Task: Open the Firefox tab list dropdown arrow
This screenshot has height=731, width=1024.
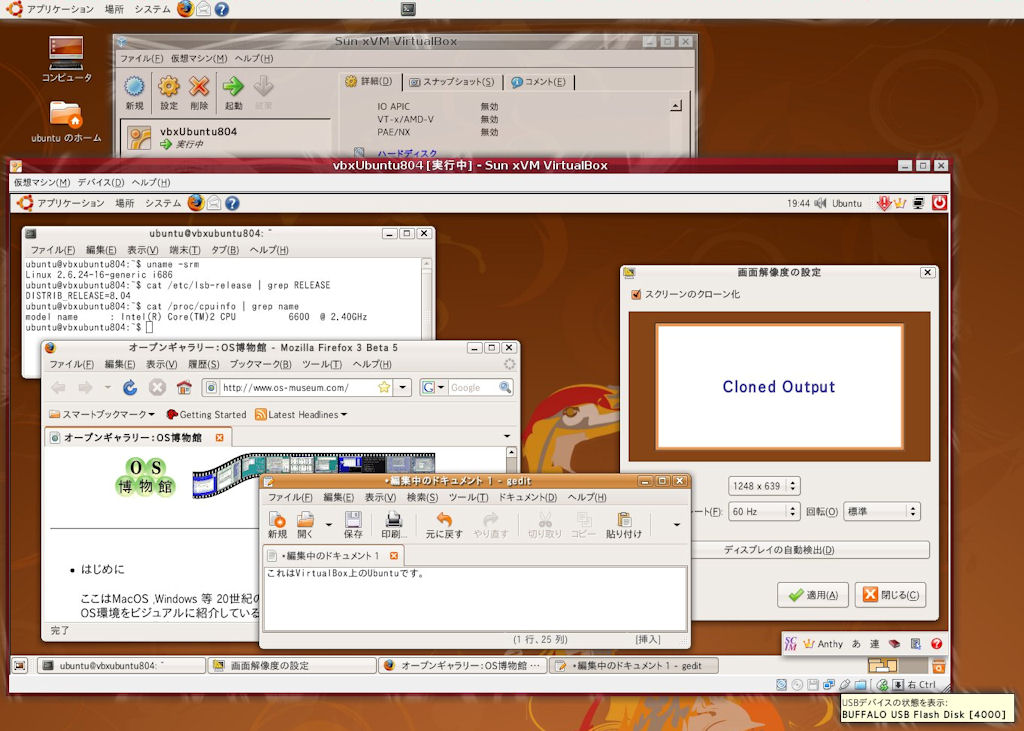Action: click(x=507, y=436)
